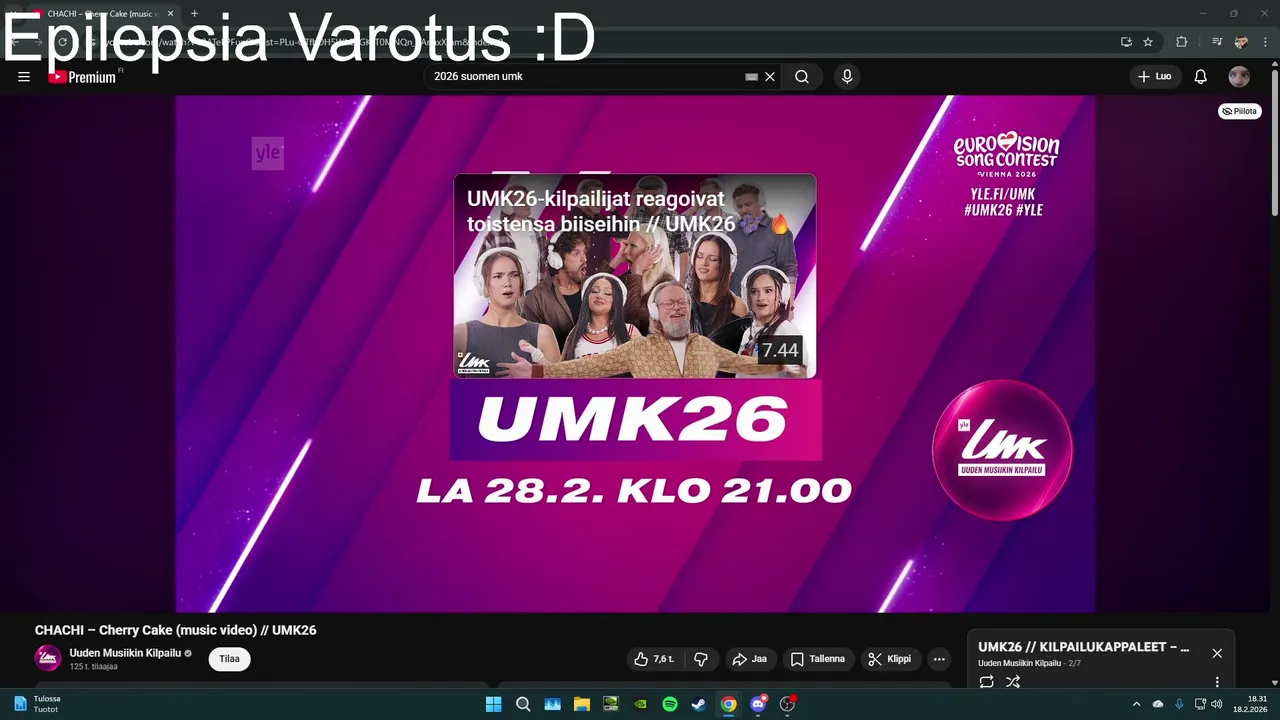1280x720 pixels.
Task: Open YouTube notifications bell
Action: (x=1201, y=77)
